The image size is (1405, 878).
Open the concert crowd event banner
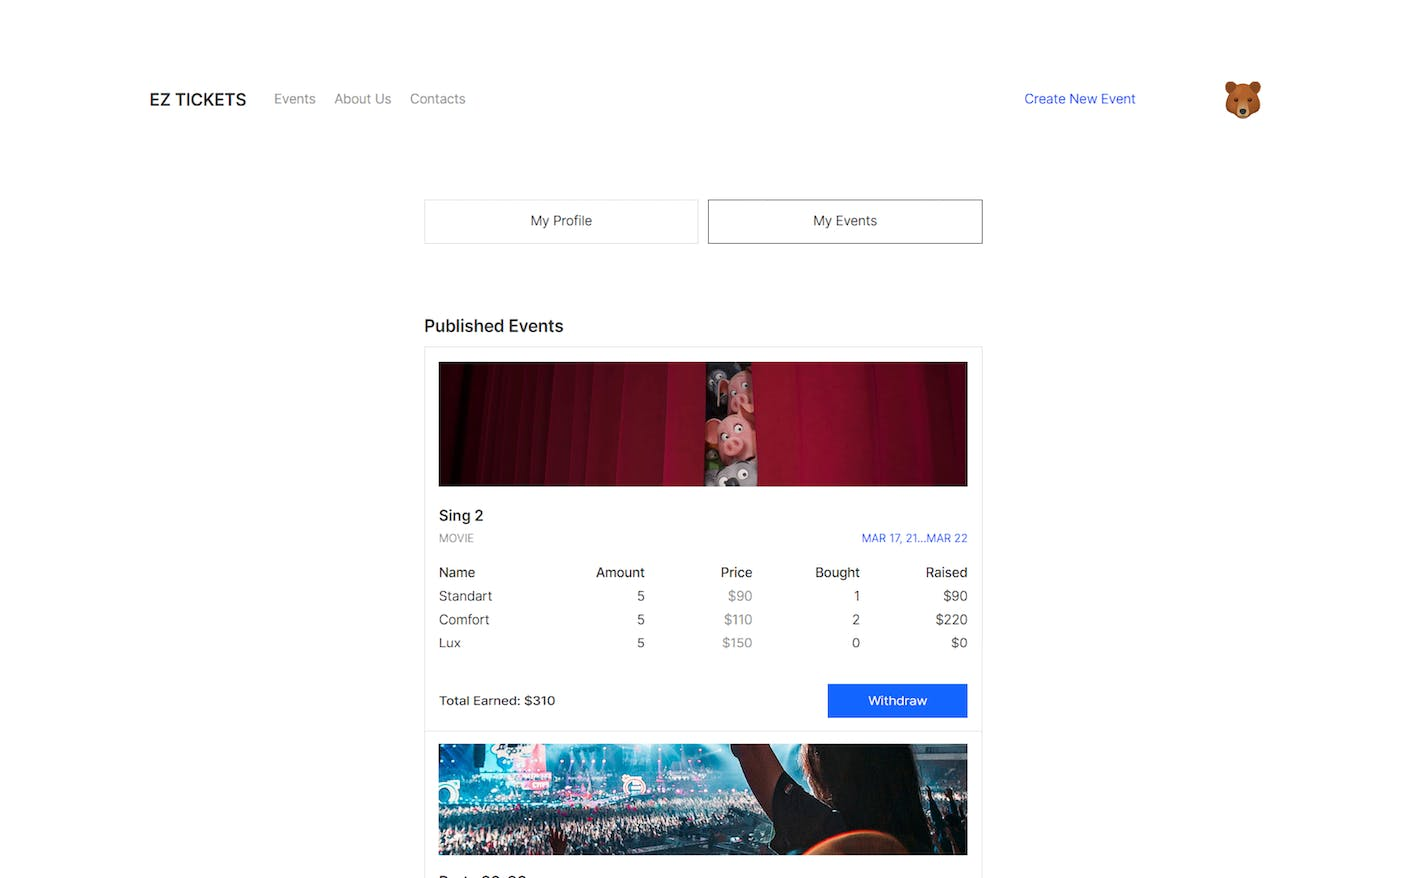coord(703,799)
